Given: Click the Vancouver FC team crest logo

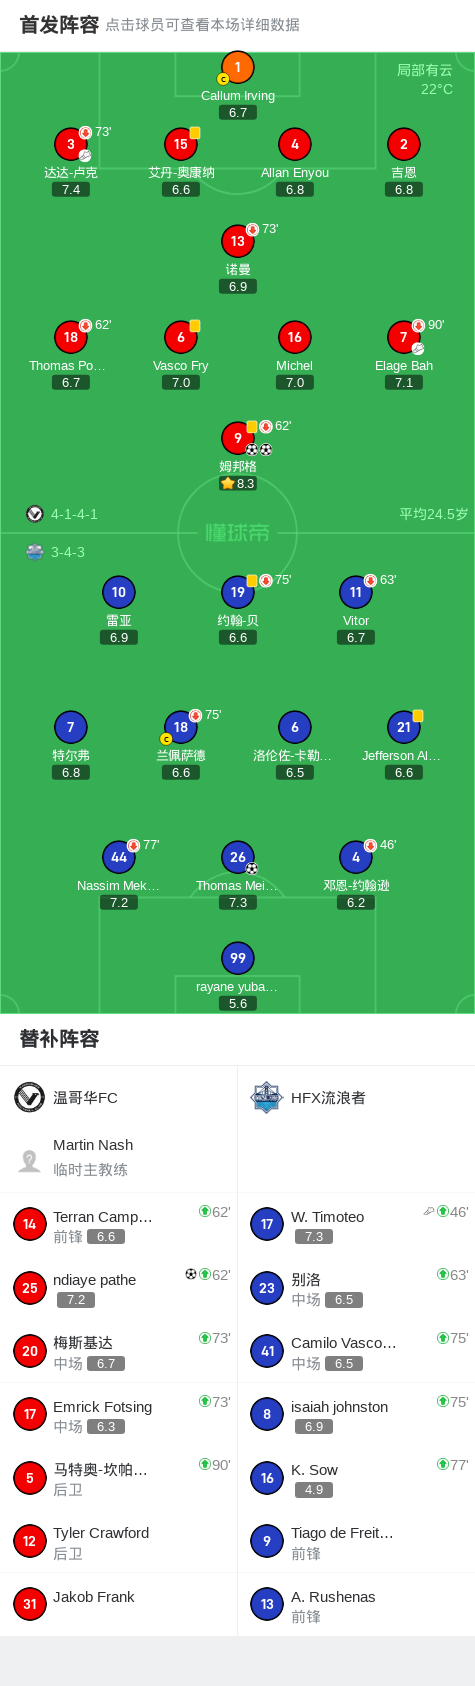Looking at the screenshot, I should click(29, 1097).
